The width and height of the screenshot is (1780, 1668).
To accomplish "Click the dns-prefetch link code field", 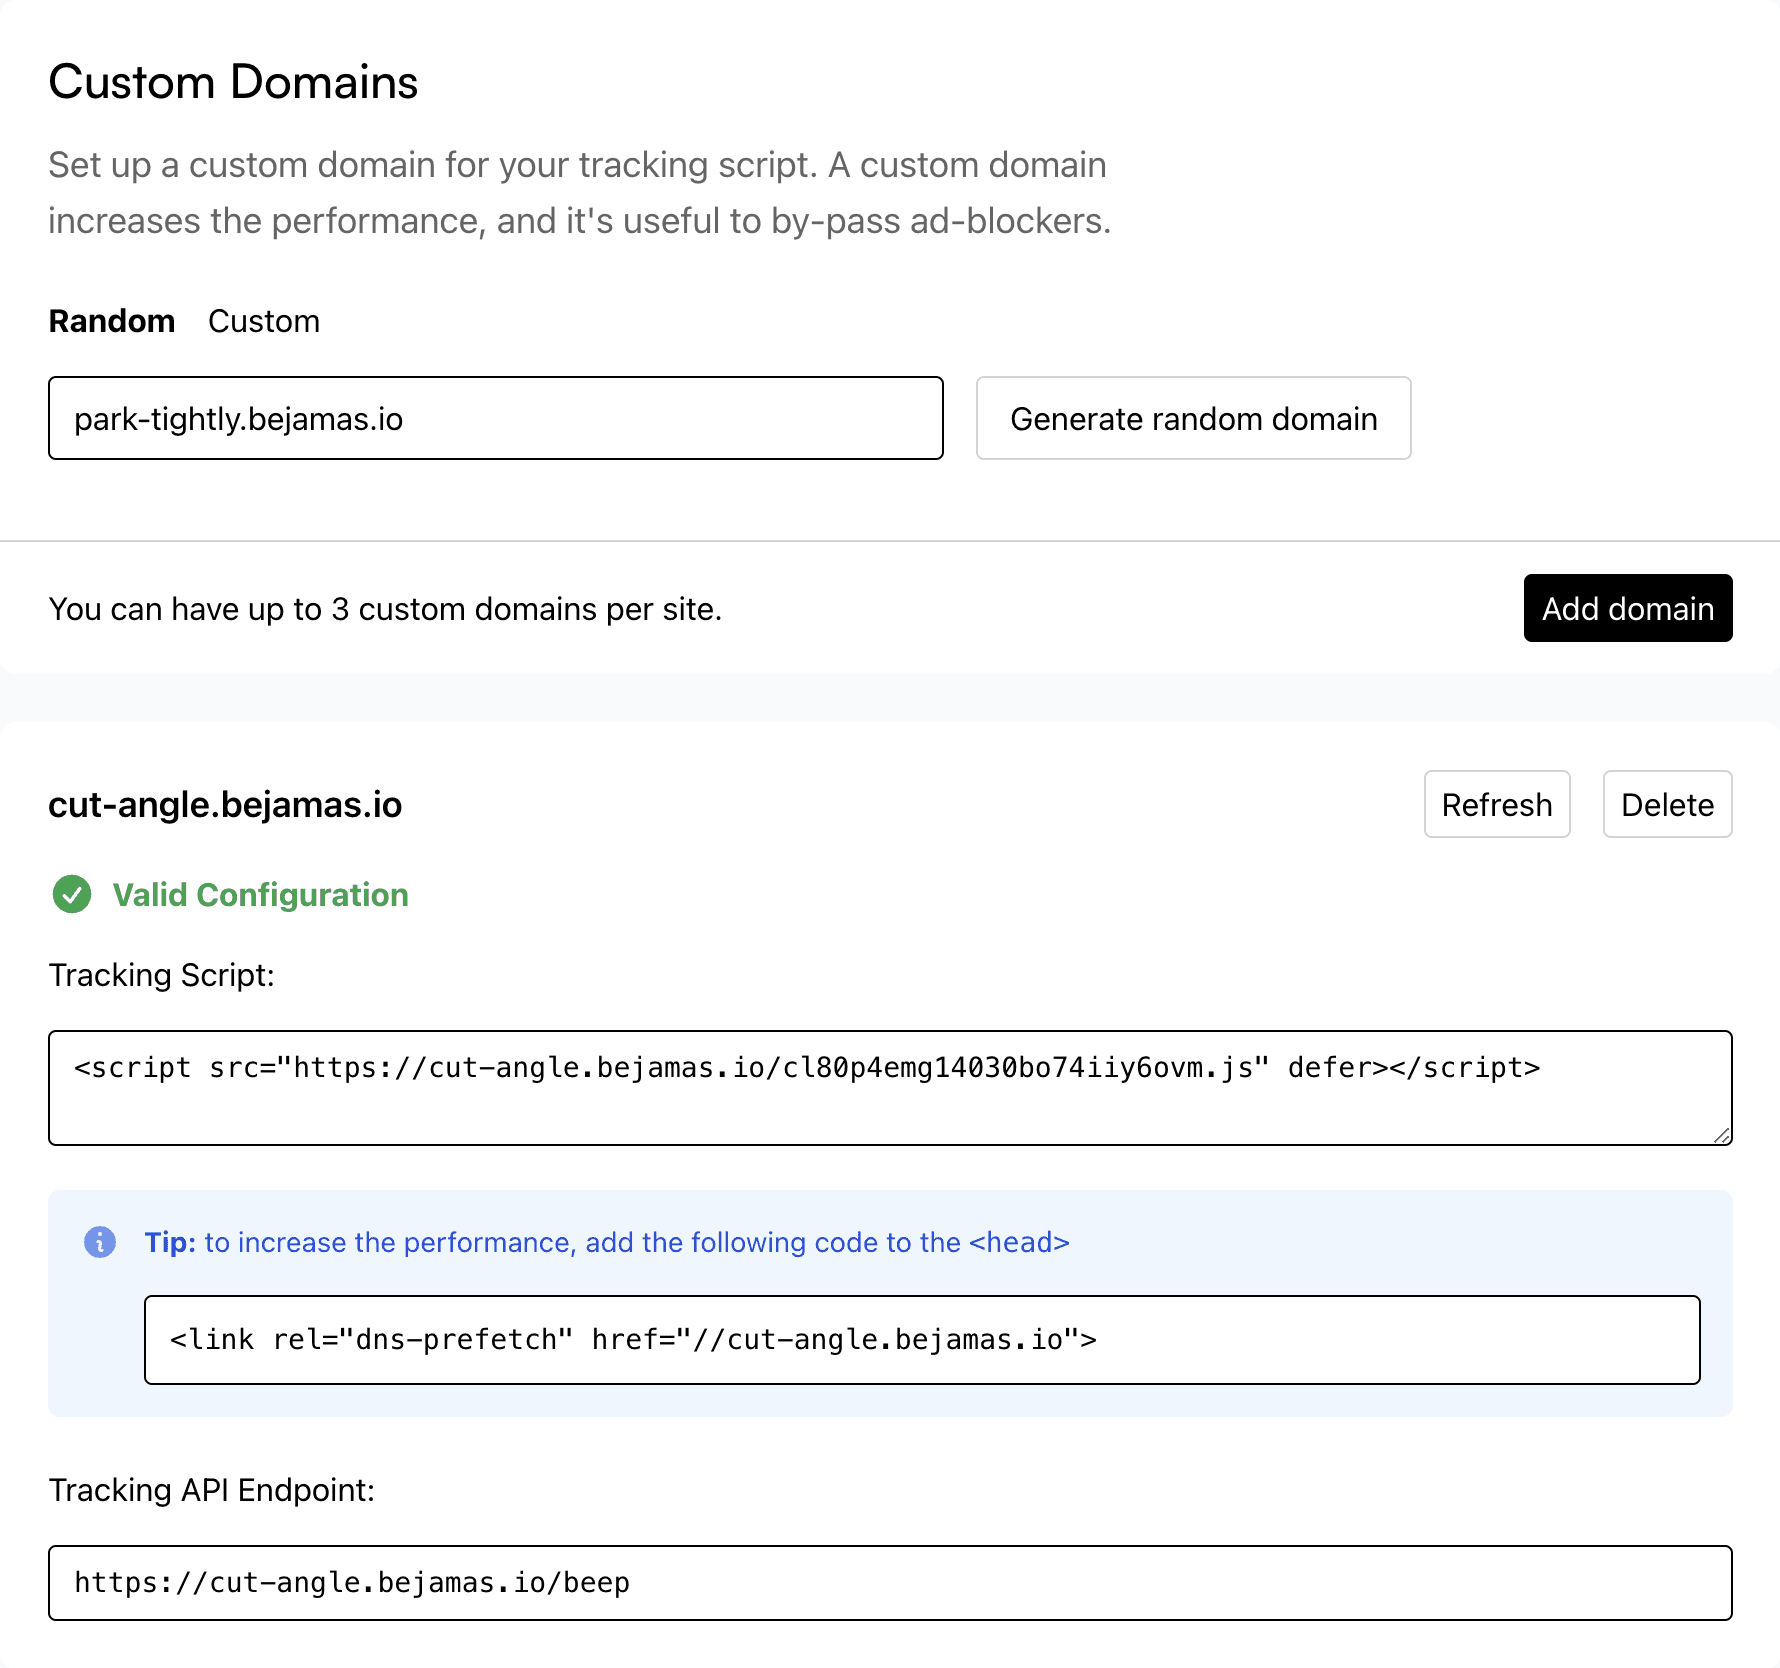I will pos(922,1340).
